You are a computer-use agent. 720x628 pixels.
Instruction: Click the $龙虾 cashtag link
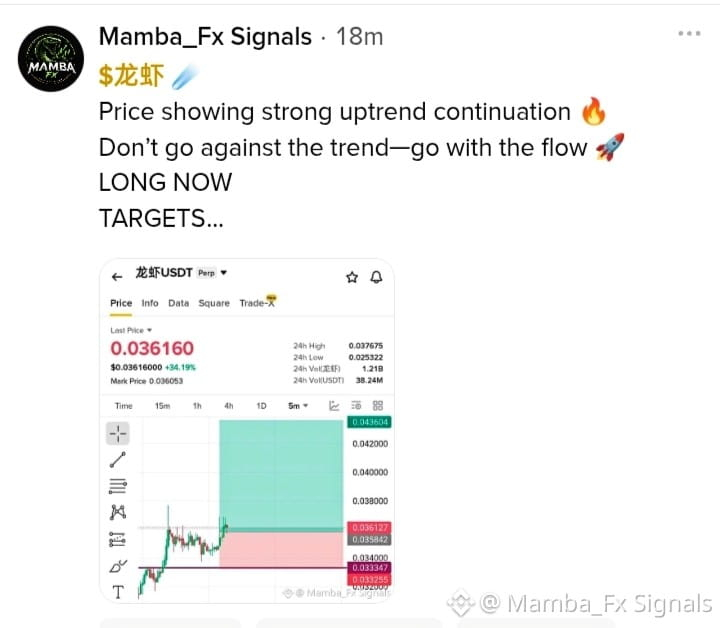pos(131,75)
